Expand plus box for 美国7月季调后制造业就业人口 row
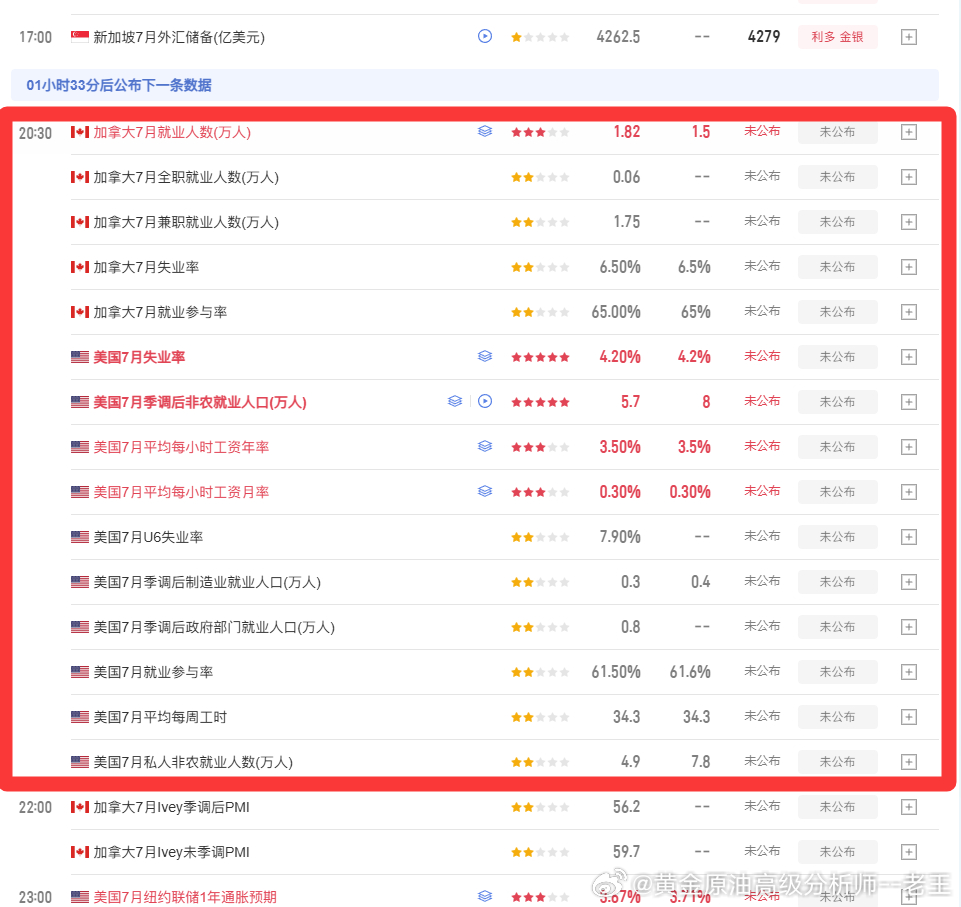961x907 pixels. tap(909, 582)
